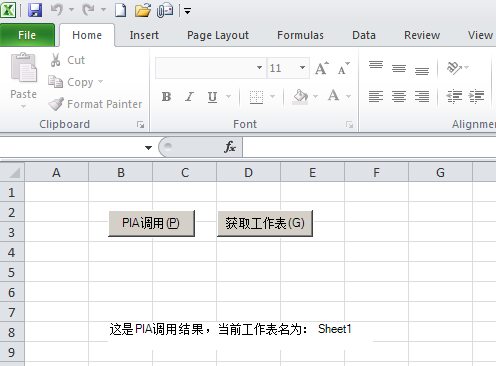This screenshot has width=496, height=366.
Task: Align text right
Action: point(422,97)
